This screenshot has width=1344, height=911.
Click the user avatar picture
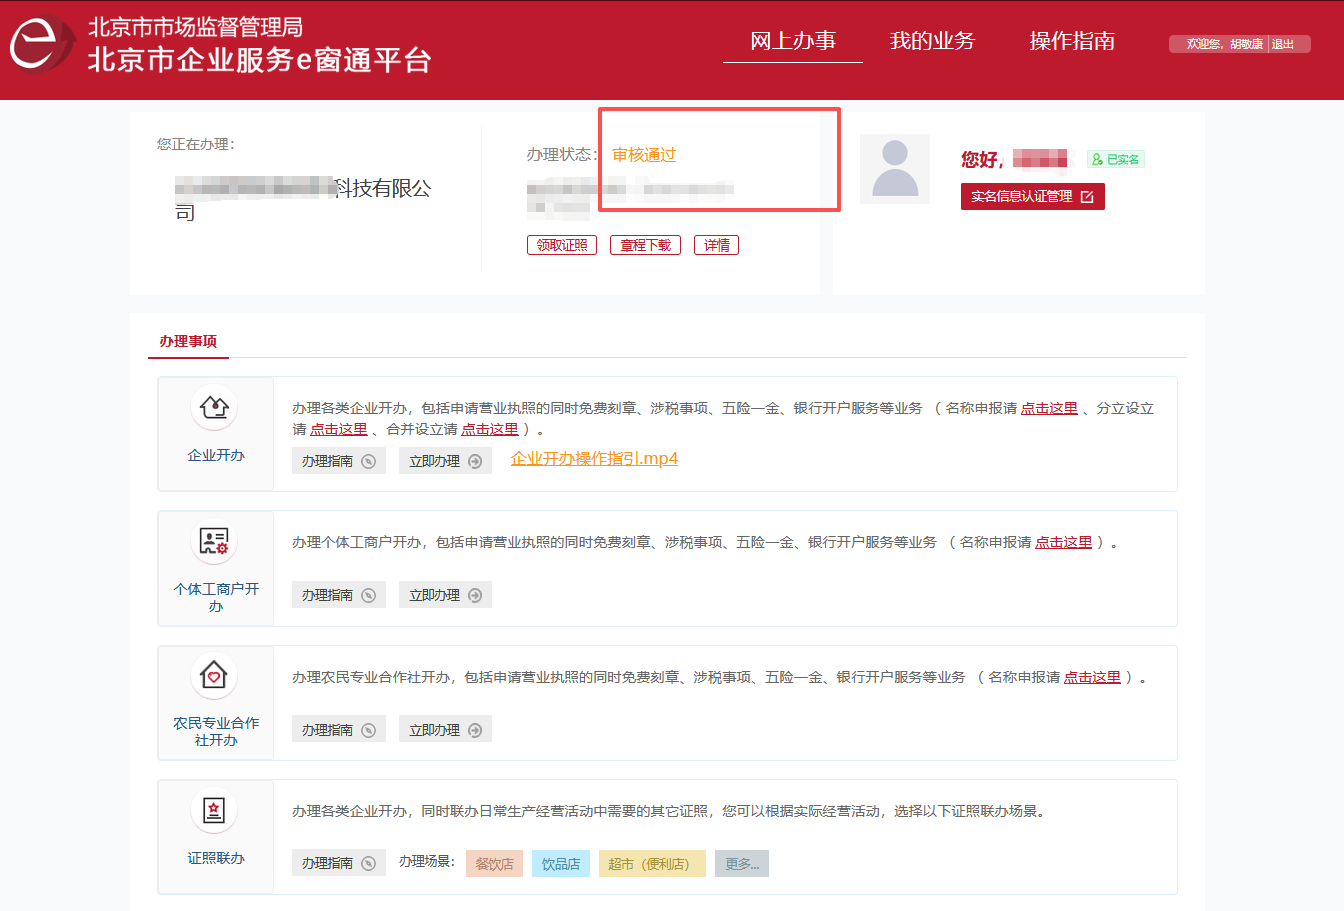[895, 169]
